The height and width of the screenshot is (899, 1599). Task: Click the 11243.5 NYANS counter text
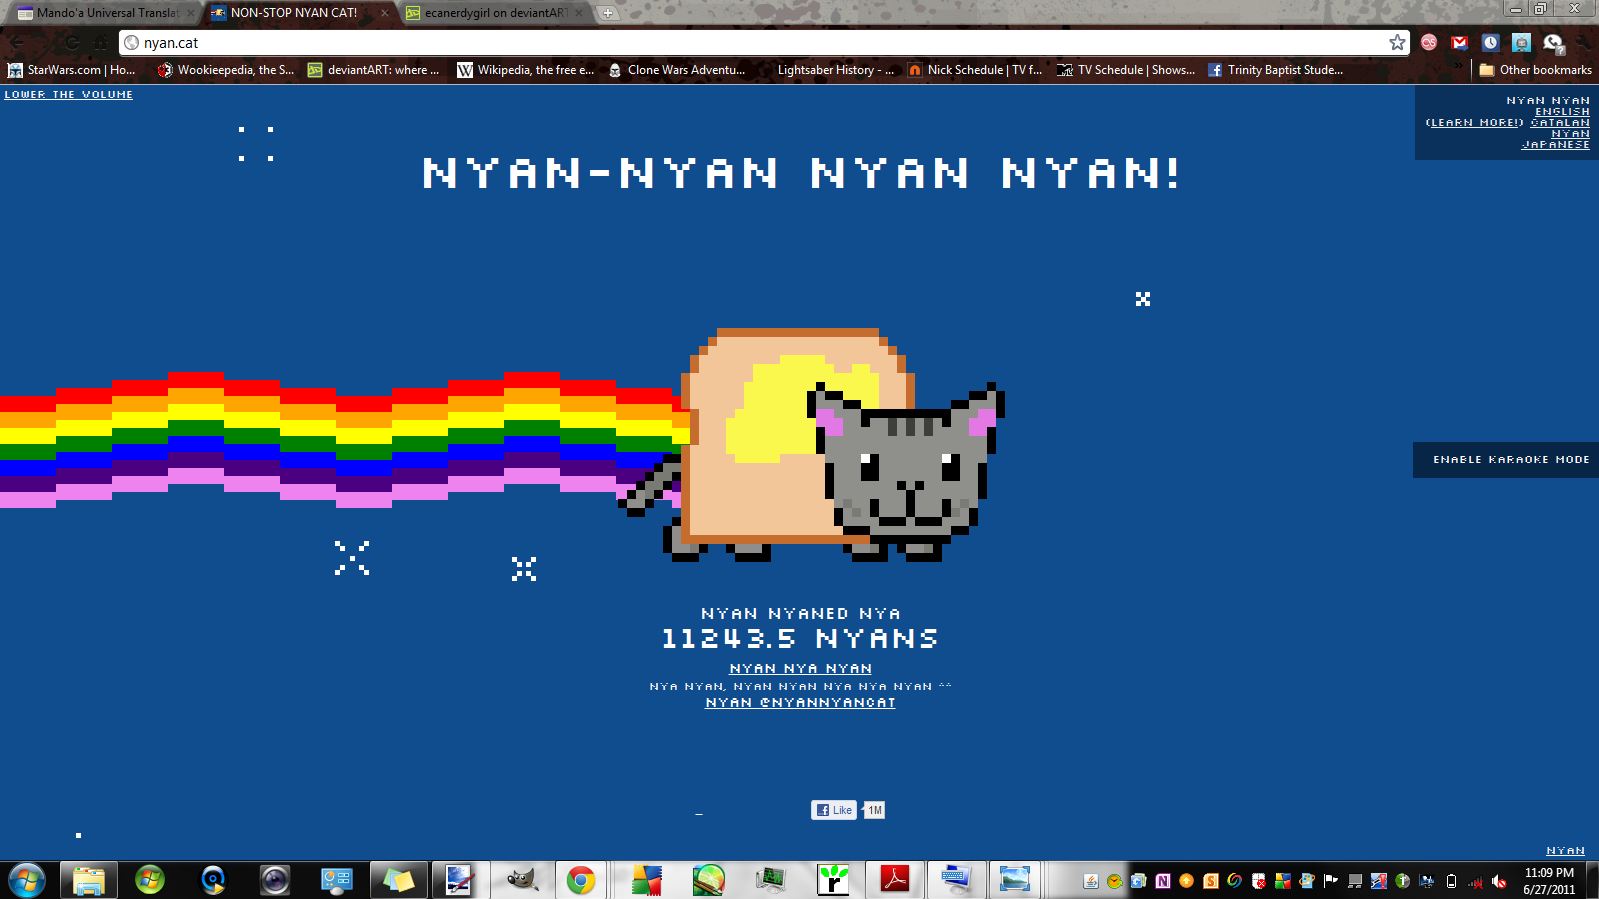coord(800,638)
